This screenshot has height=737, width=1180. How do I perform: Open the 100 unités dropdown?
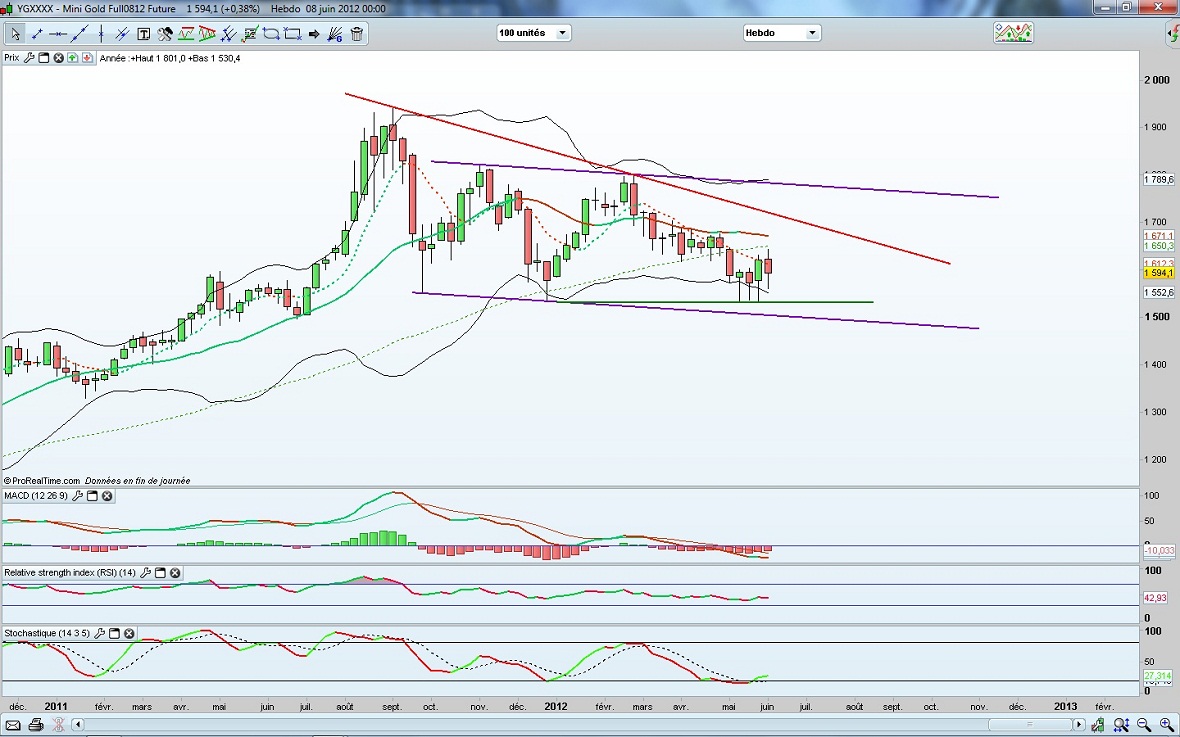point(533,33)
